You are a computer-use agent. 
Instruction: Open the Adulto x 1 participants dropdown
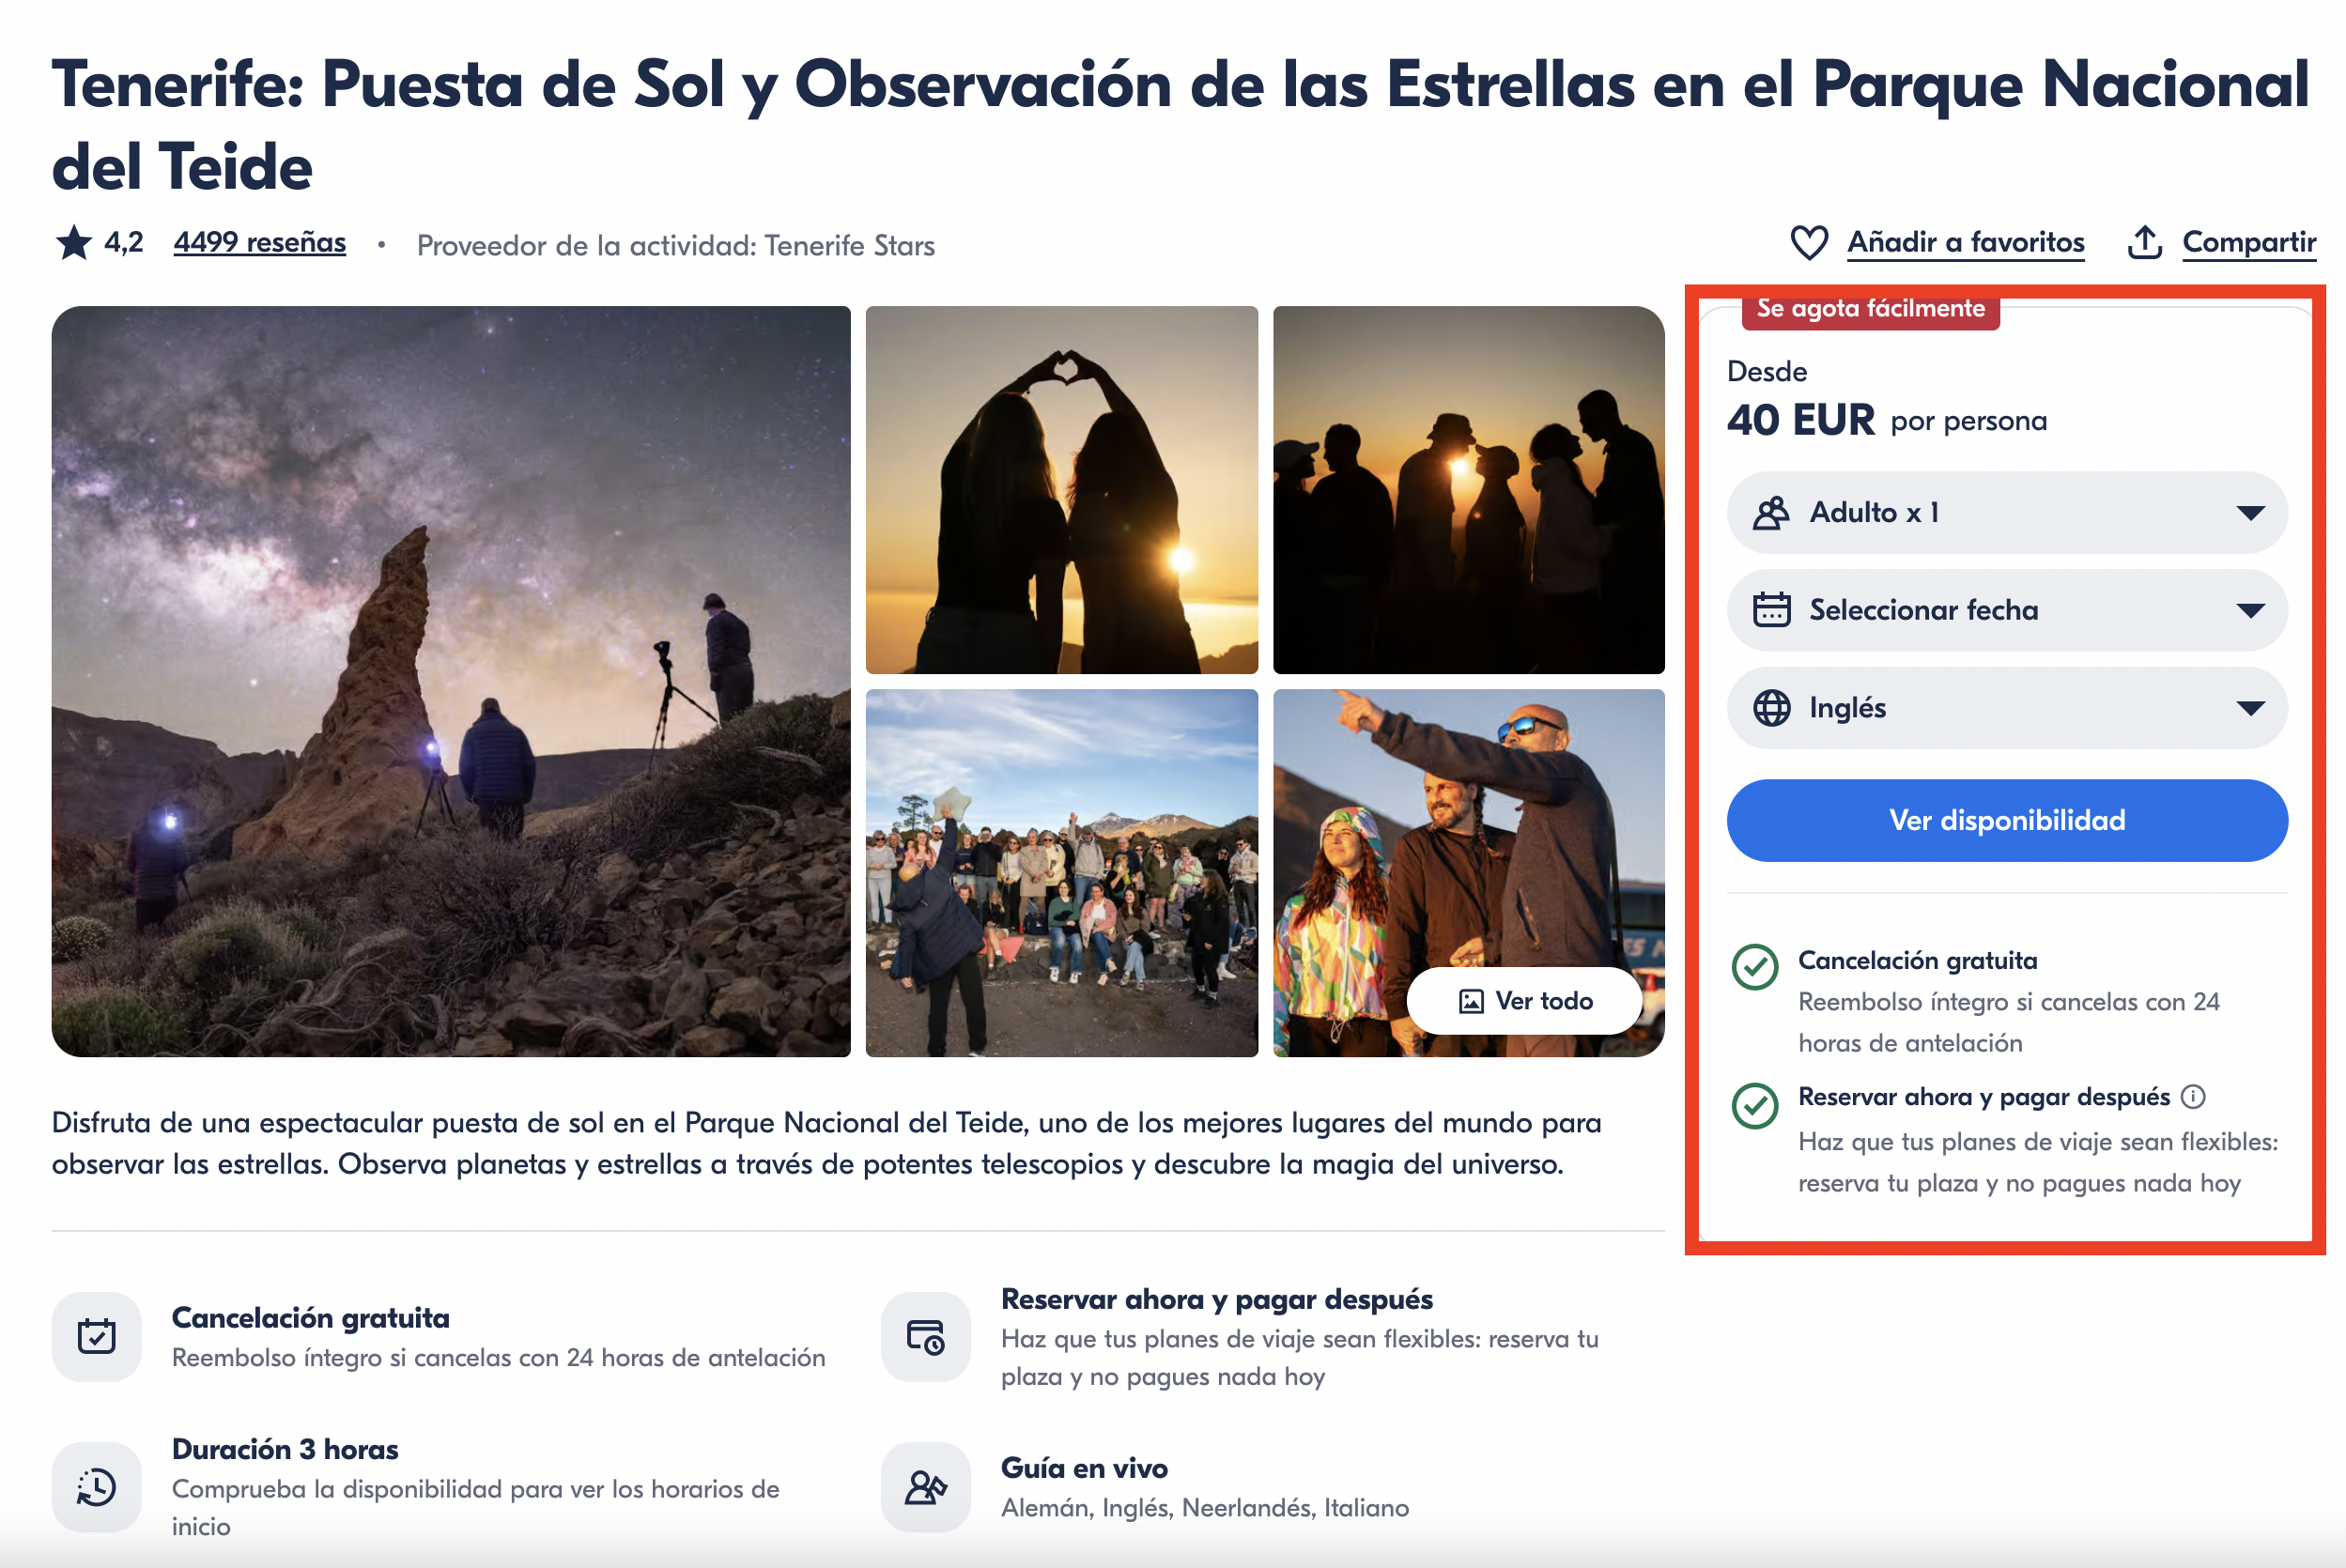pos(2007,513)
